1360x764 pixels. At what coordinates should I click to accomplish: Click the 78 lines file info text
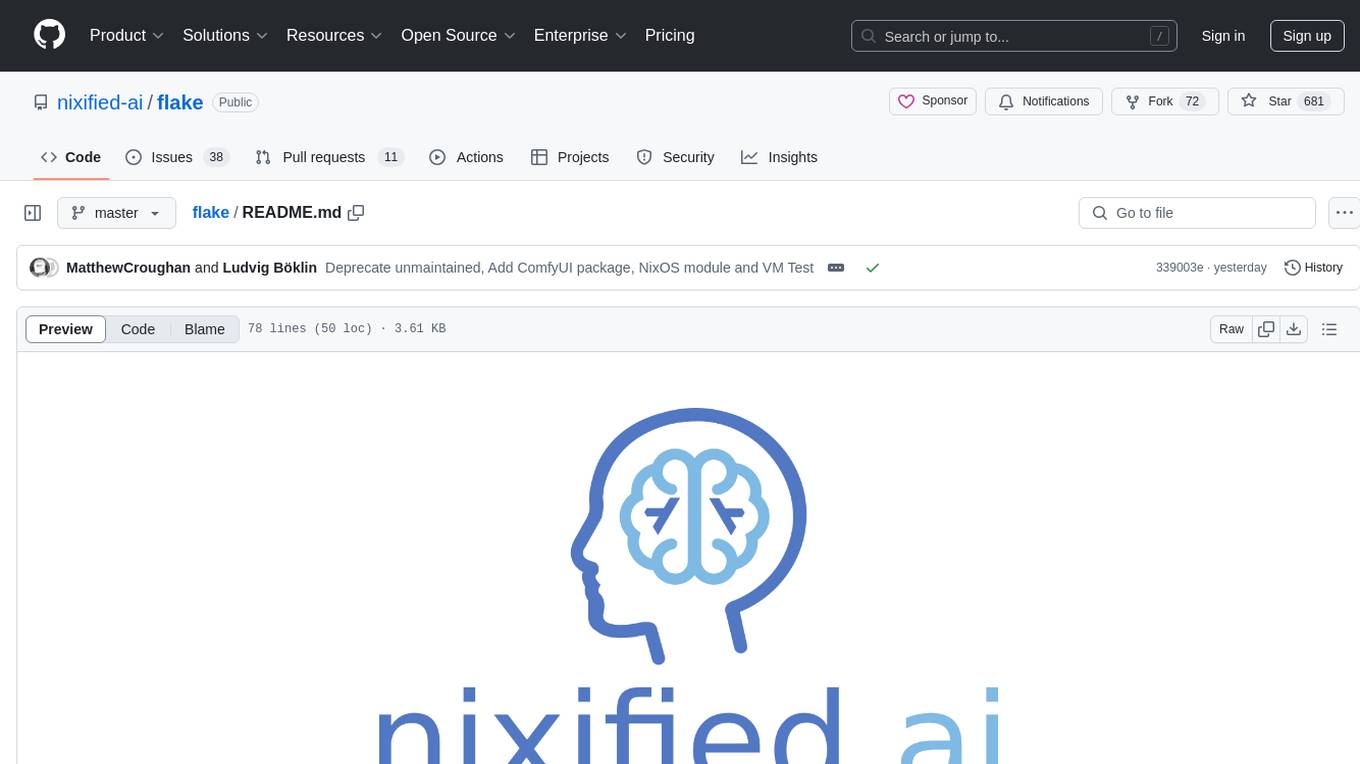(x=347, y=329)
